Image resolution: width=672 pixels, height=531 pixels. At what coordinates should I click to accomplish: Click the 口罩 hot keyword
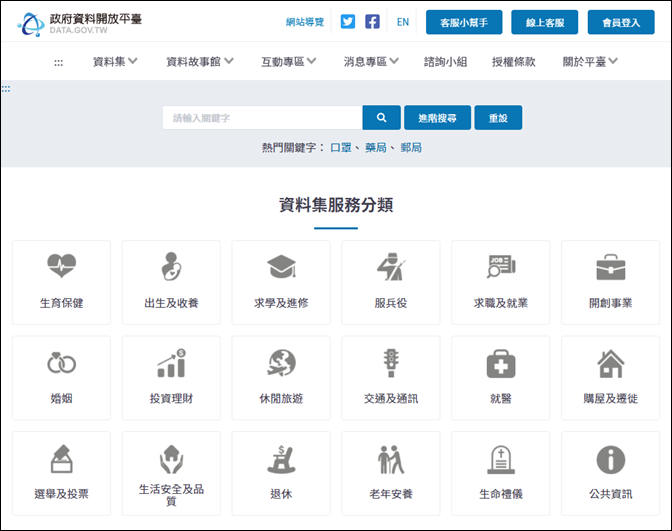click(x=341, y=148)
